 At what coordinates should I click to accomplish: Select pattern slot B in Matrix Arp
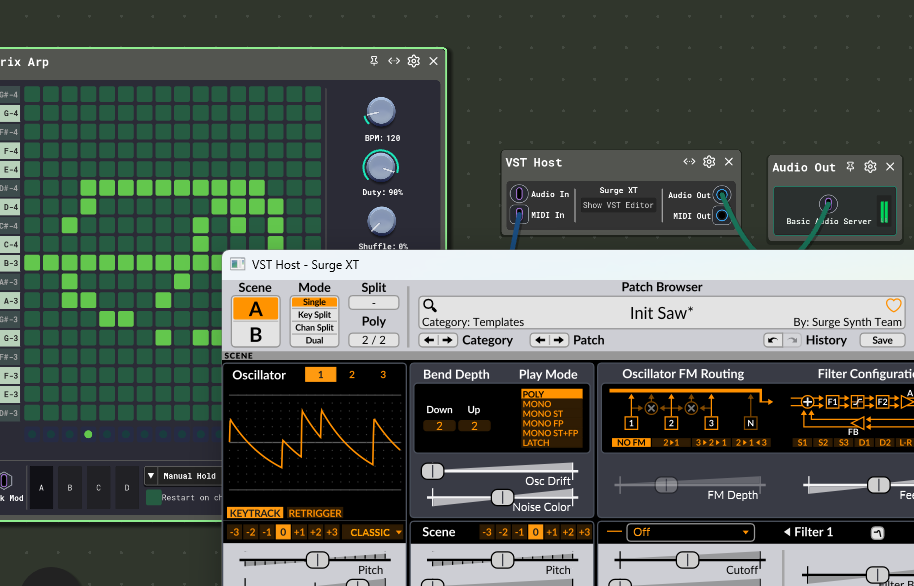(70, 487)
